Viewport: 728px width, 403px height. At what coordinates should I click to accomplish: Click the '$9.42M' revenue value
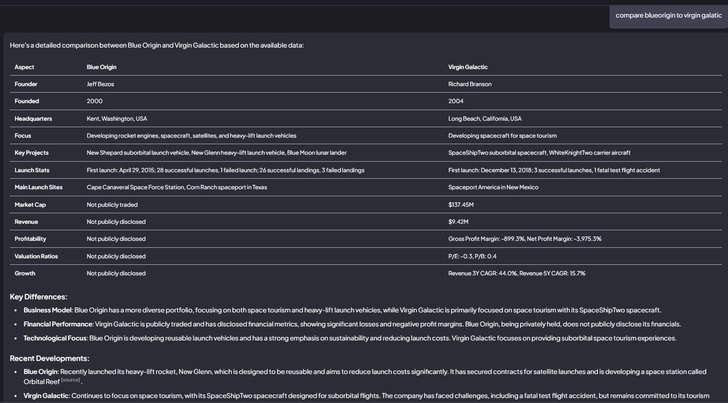click(x=458, y=221)
